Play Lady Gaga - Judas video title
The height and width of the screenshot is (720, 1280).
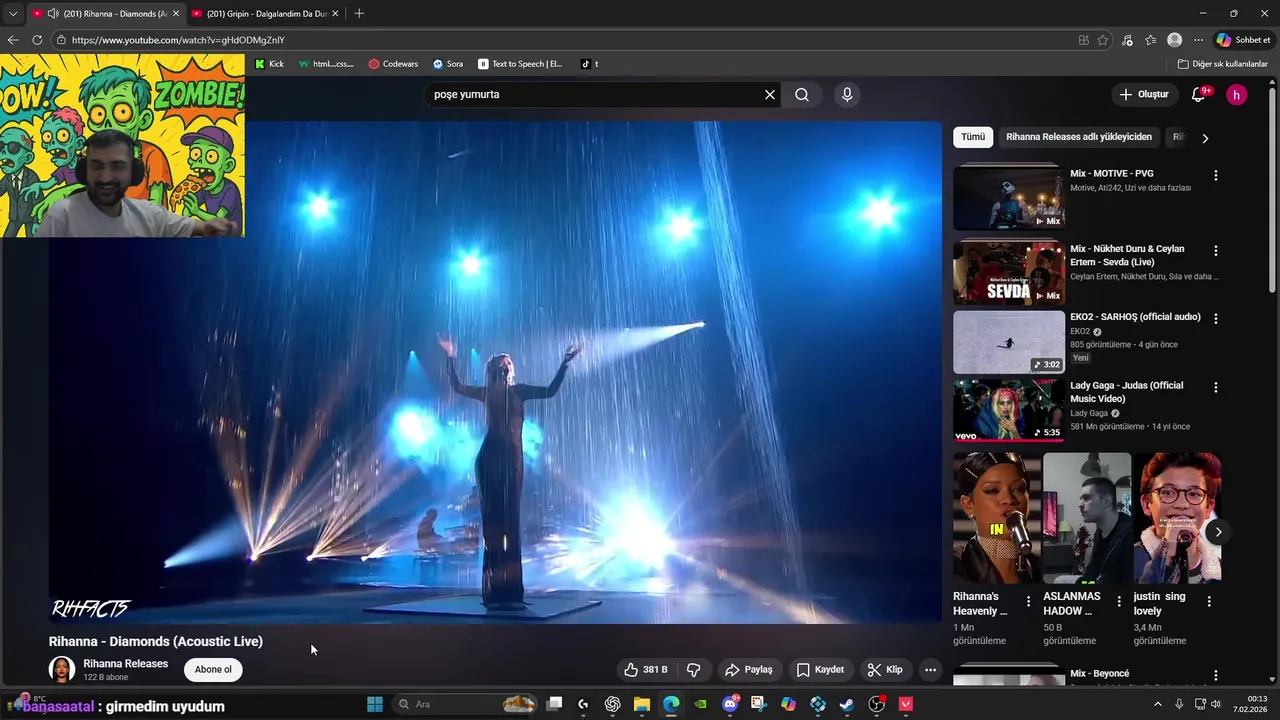point(1126,392)
